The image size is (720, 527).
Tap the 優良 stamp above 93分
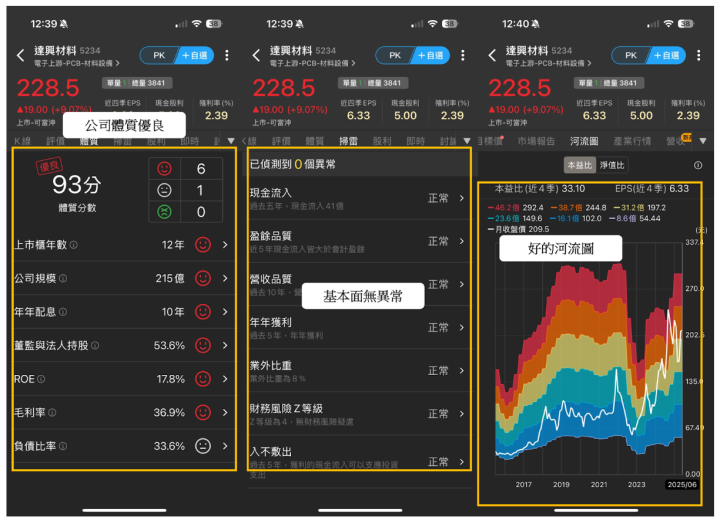click(49, 166)
